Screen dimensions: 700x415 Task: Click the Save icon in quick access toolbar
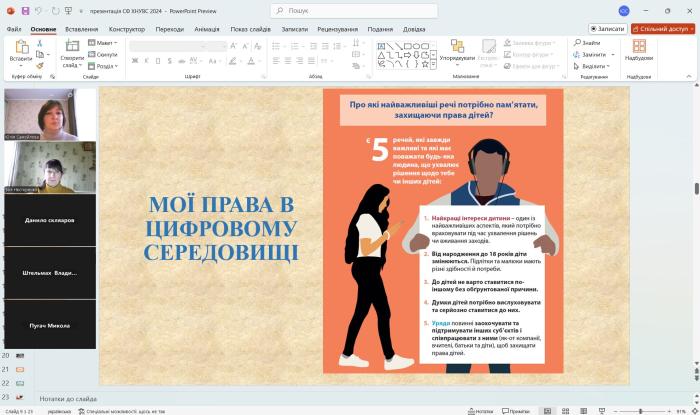point(23,11)
